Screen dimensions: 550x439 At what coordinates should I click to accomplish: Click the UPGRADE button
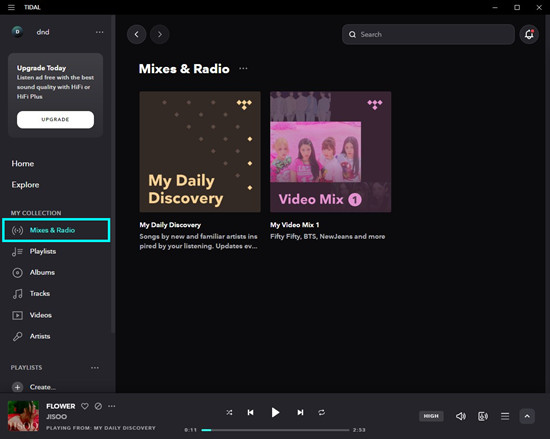[x=55, y=120]
